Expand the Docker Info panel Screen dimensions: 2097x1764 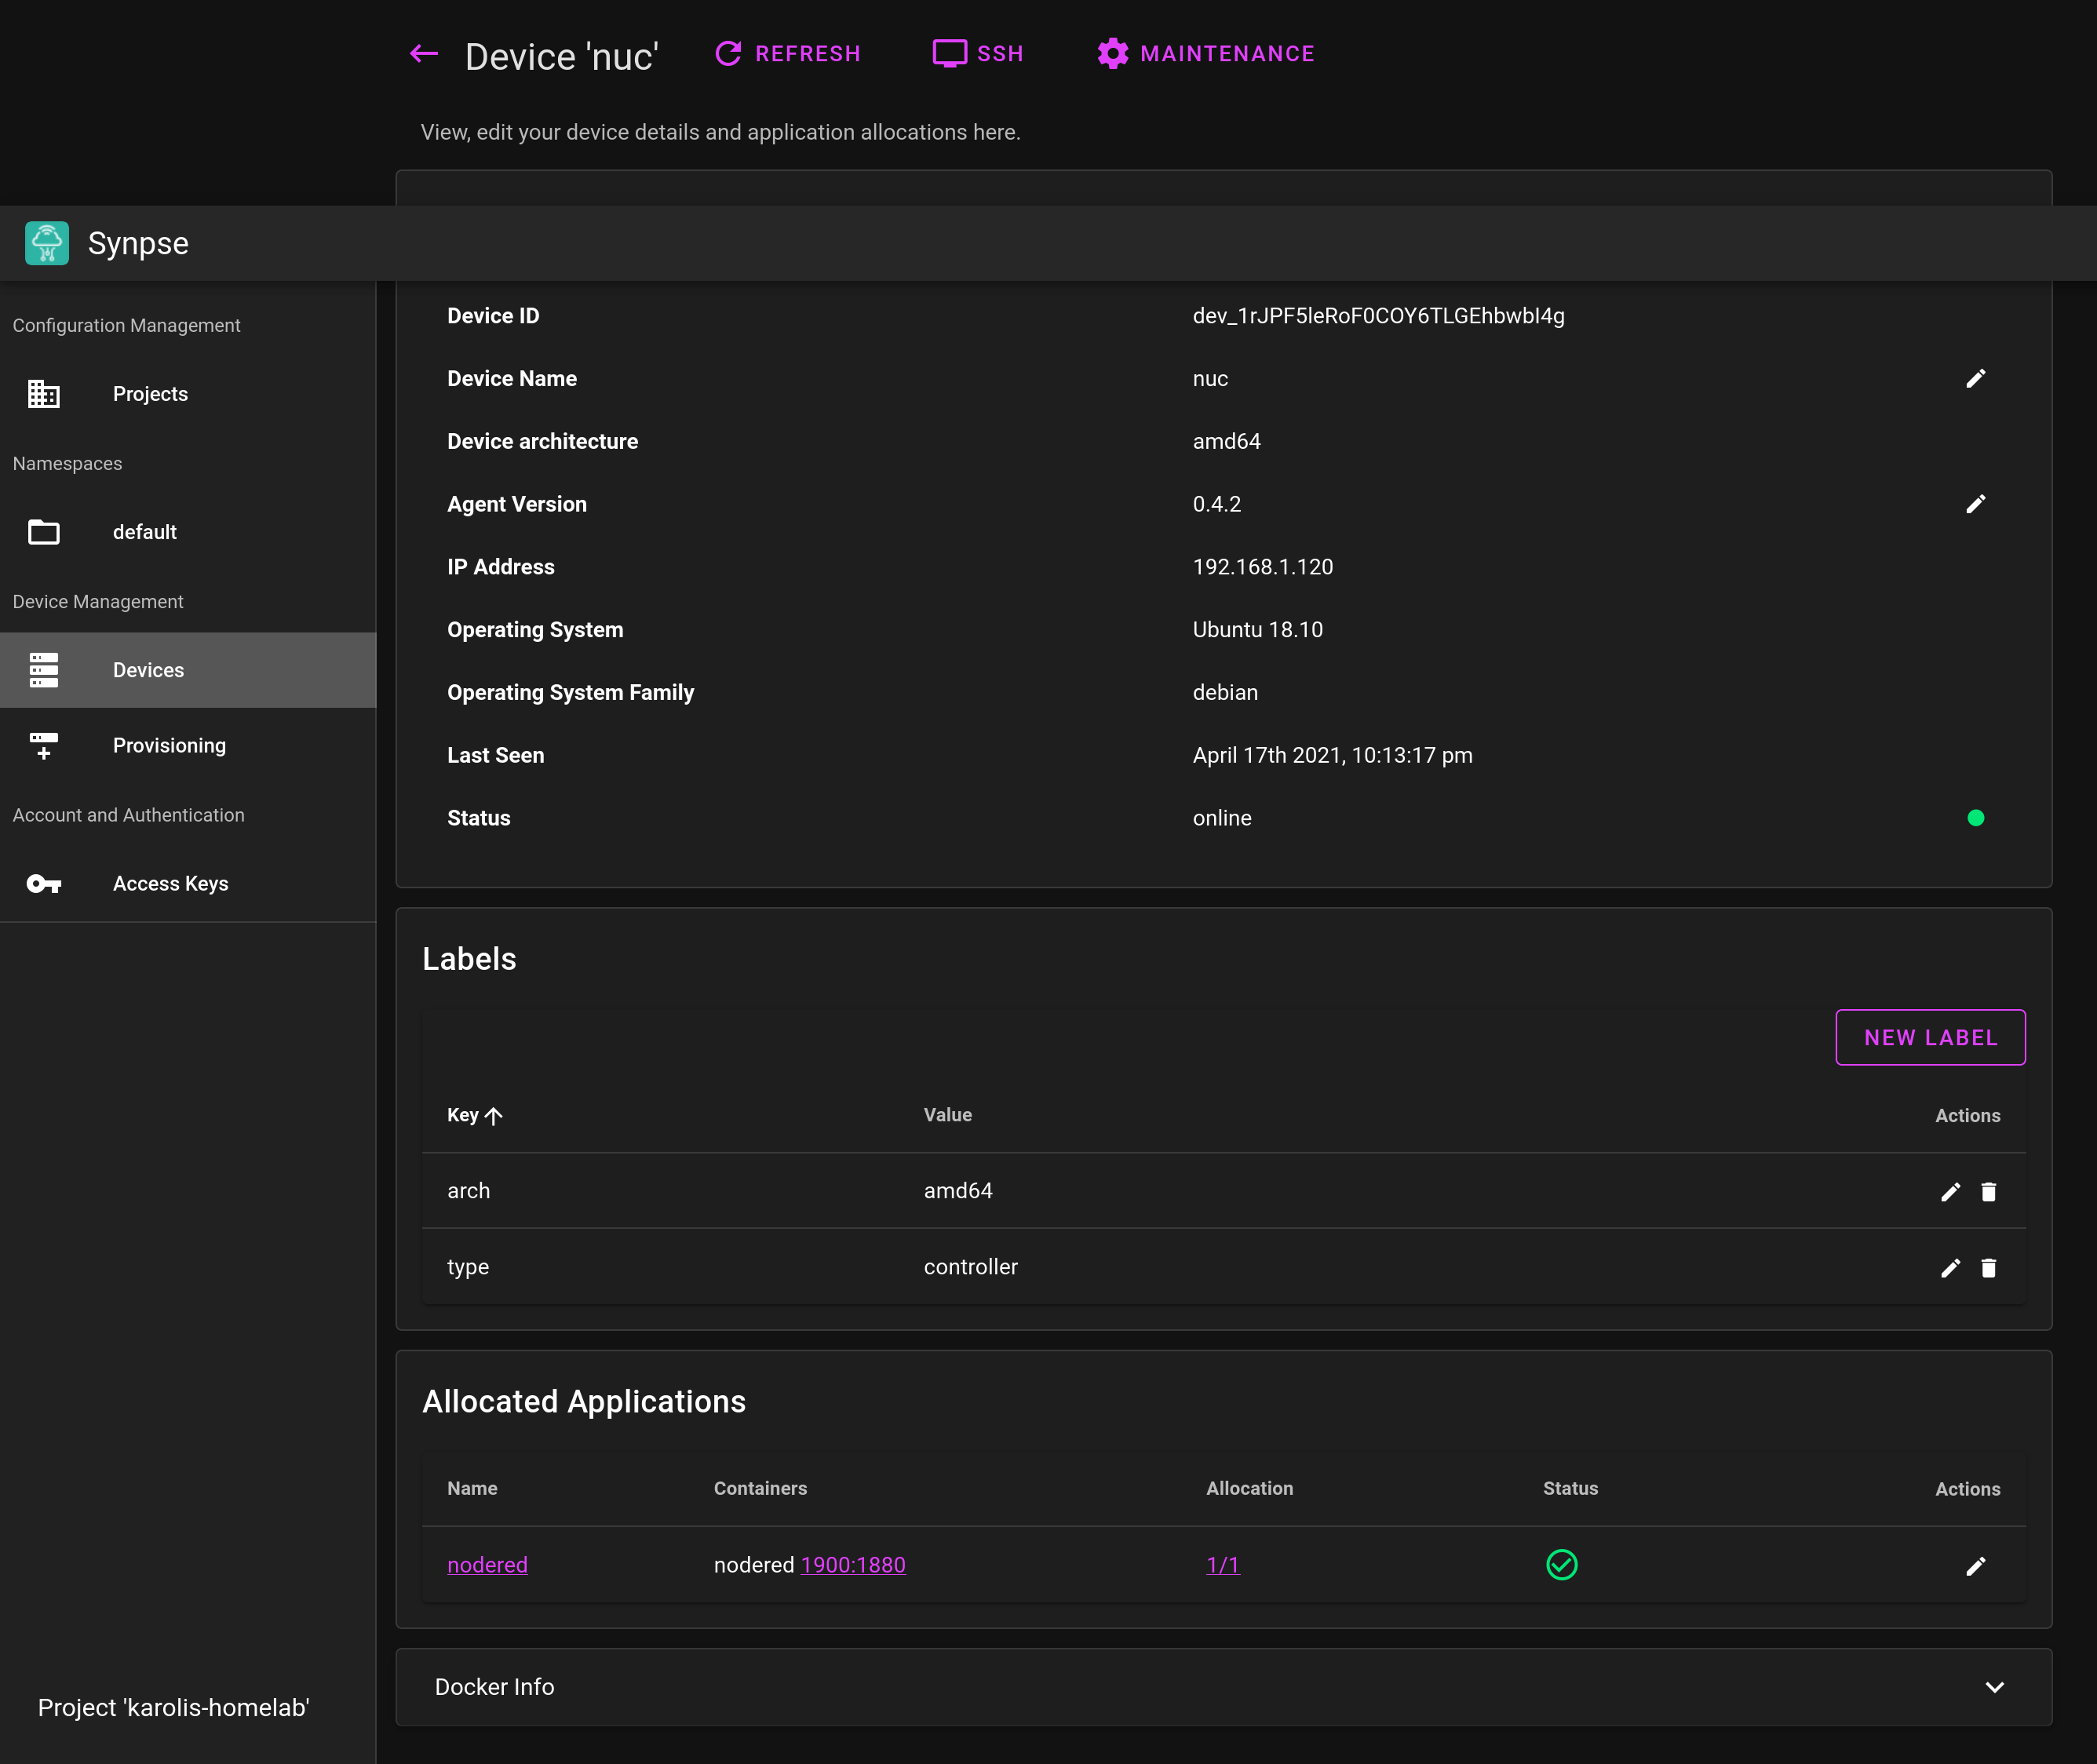click(x=1994, y=1687)
